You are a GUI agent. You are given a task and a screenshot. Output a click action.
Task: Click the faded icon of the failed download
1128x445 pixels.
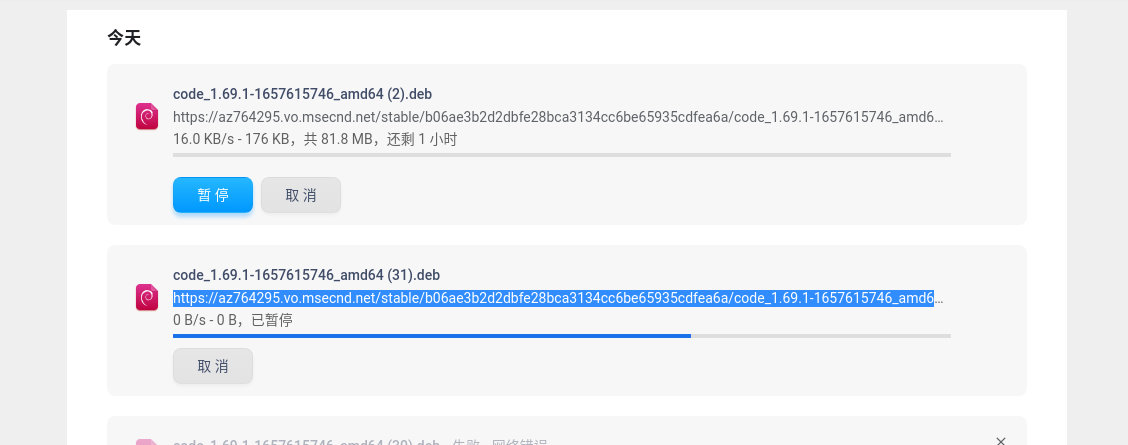click(147, 442)
